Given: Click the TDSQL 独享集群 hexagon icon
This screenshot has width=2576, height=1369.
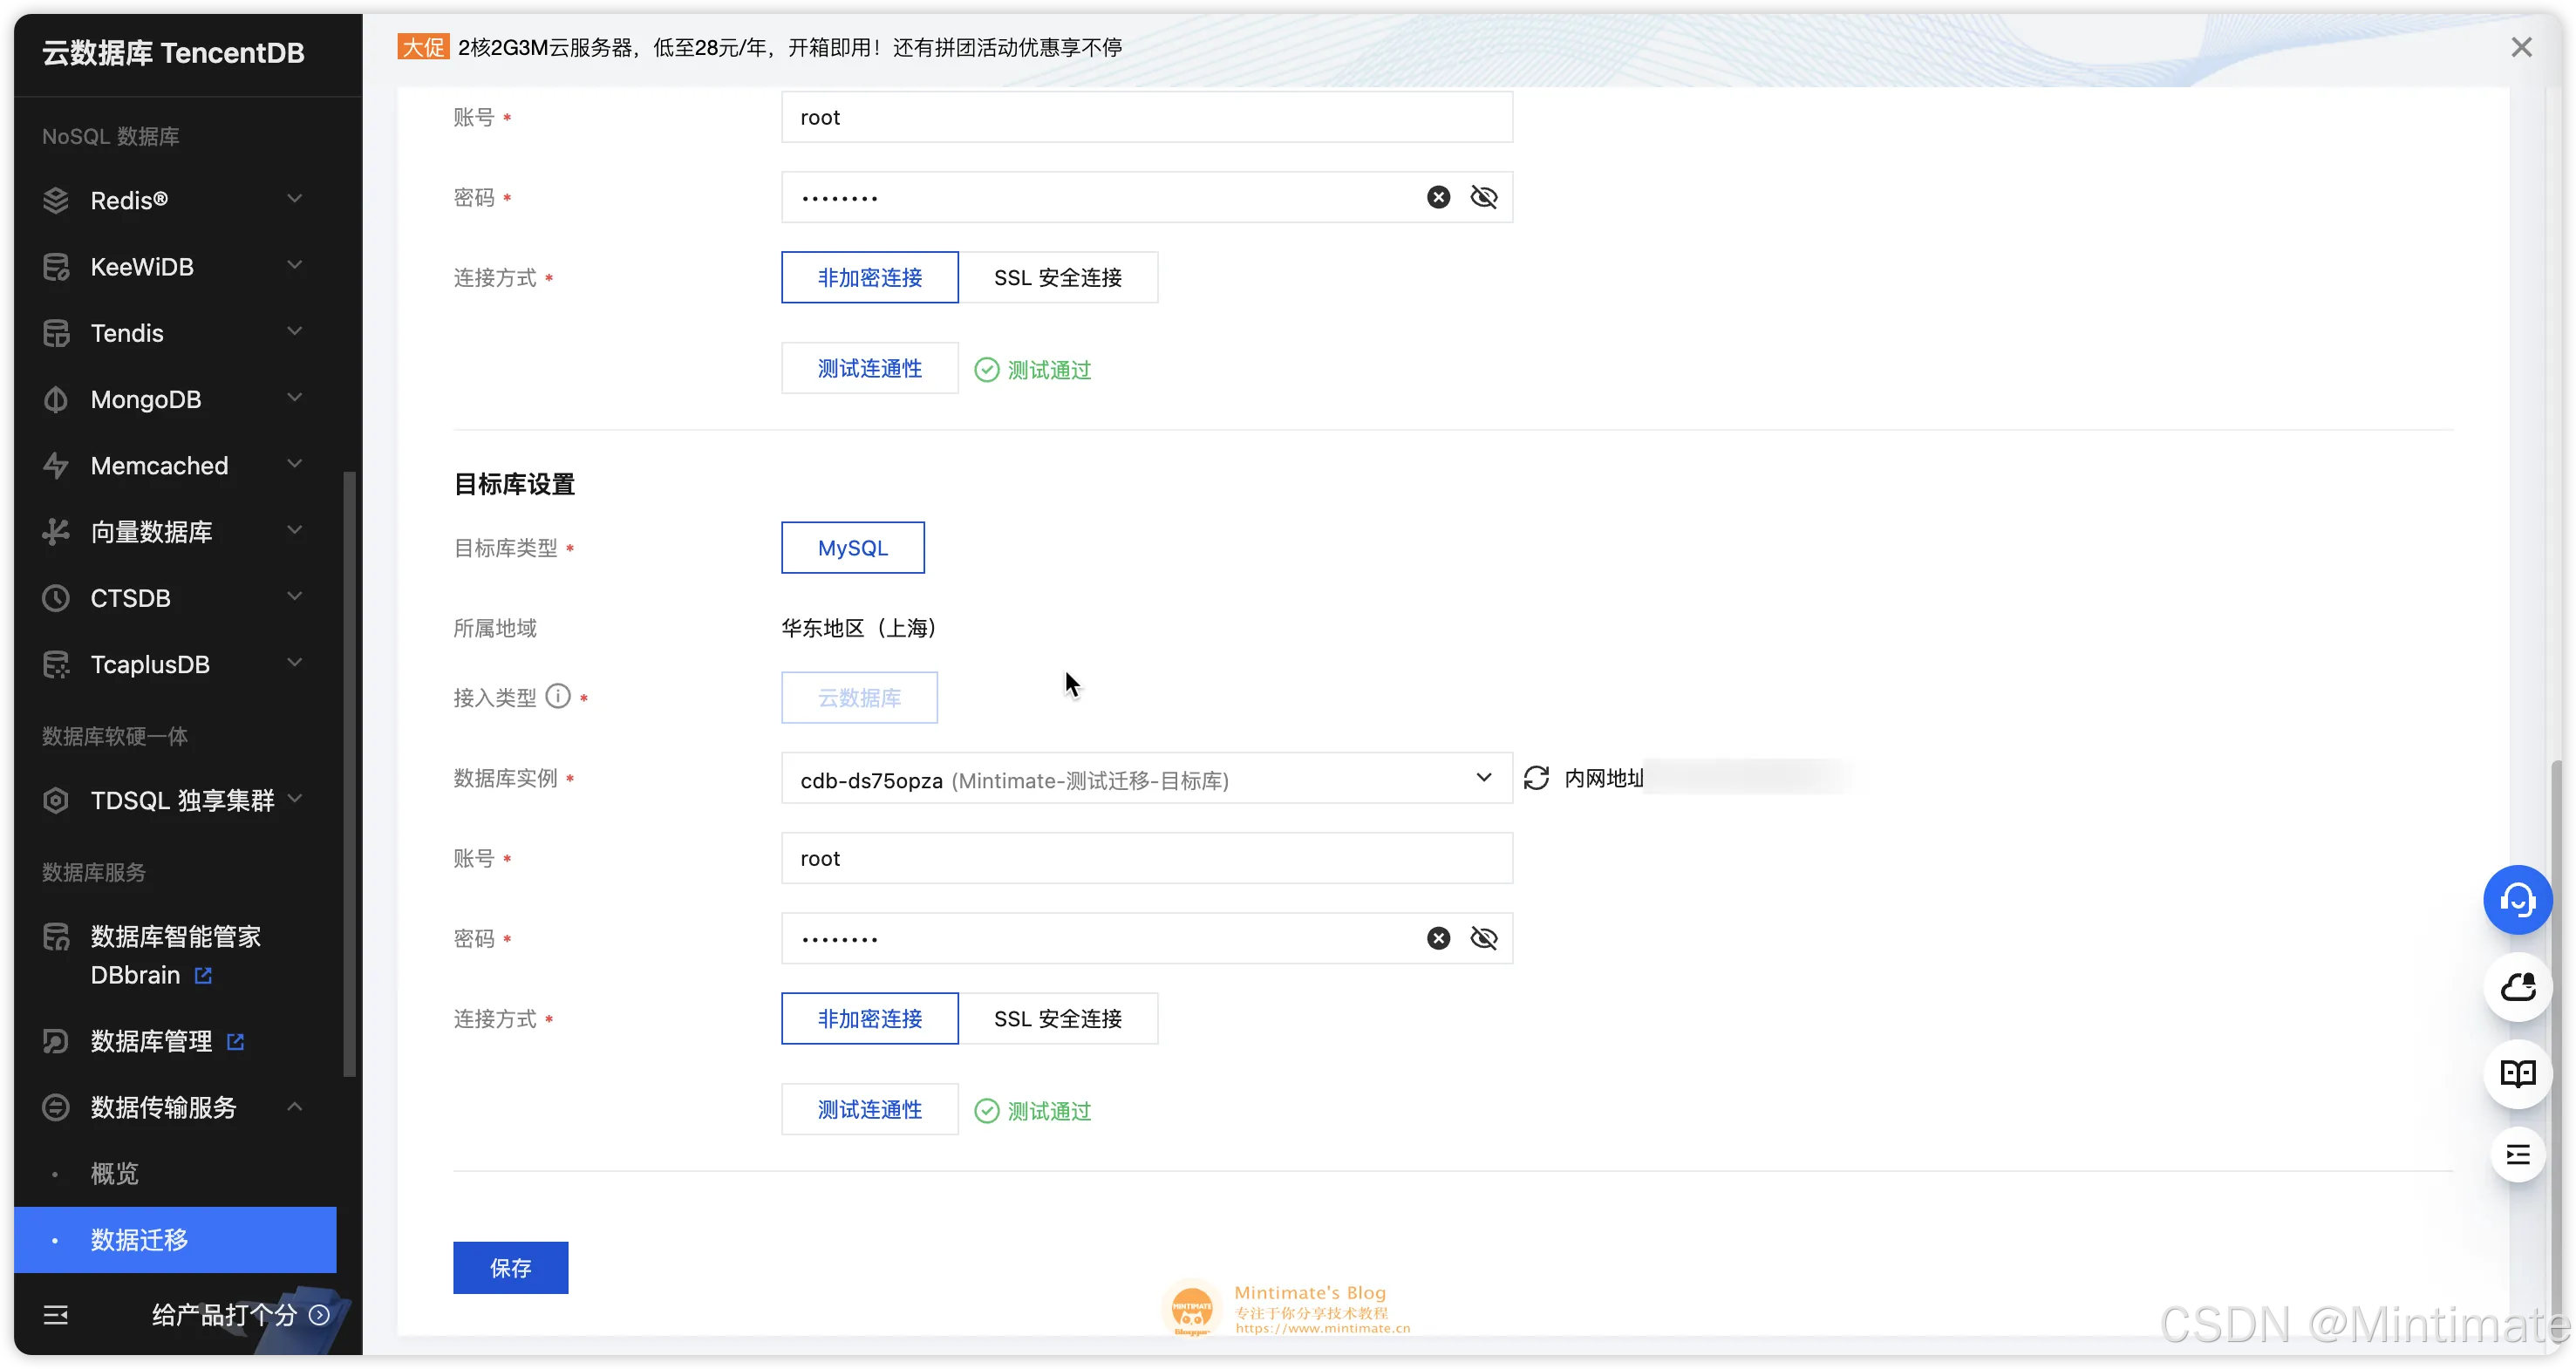Looking at the screenshot, I should pos(56,800).
